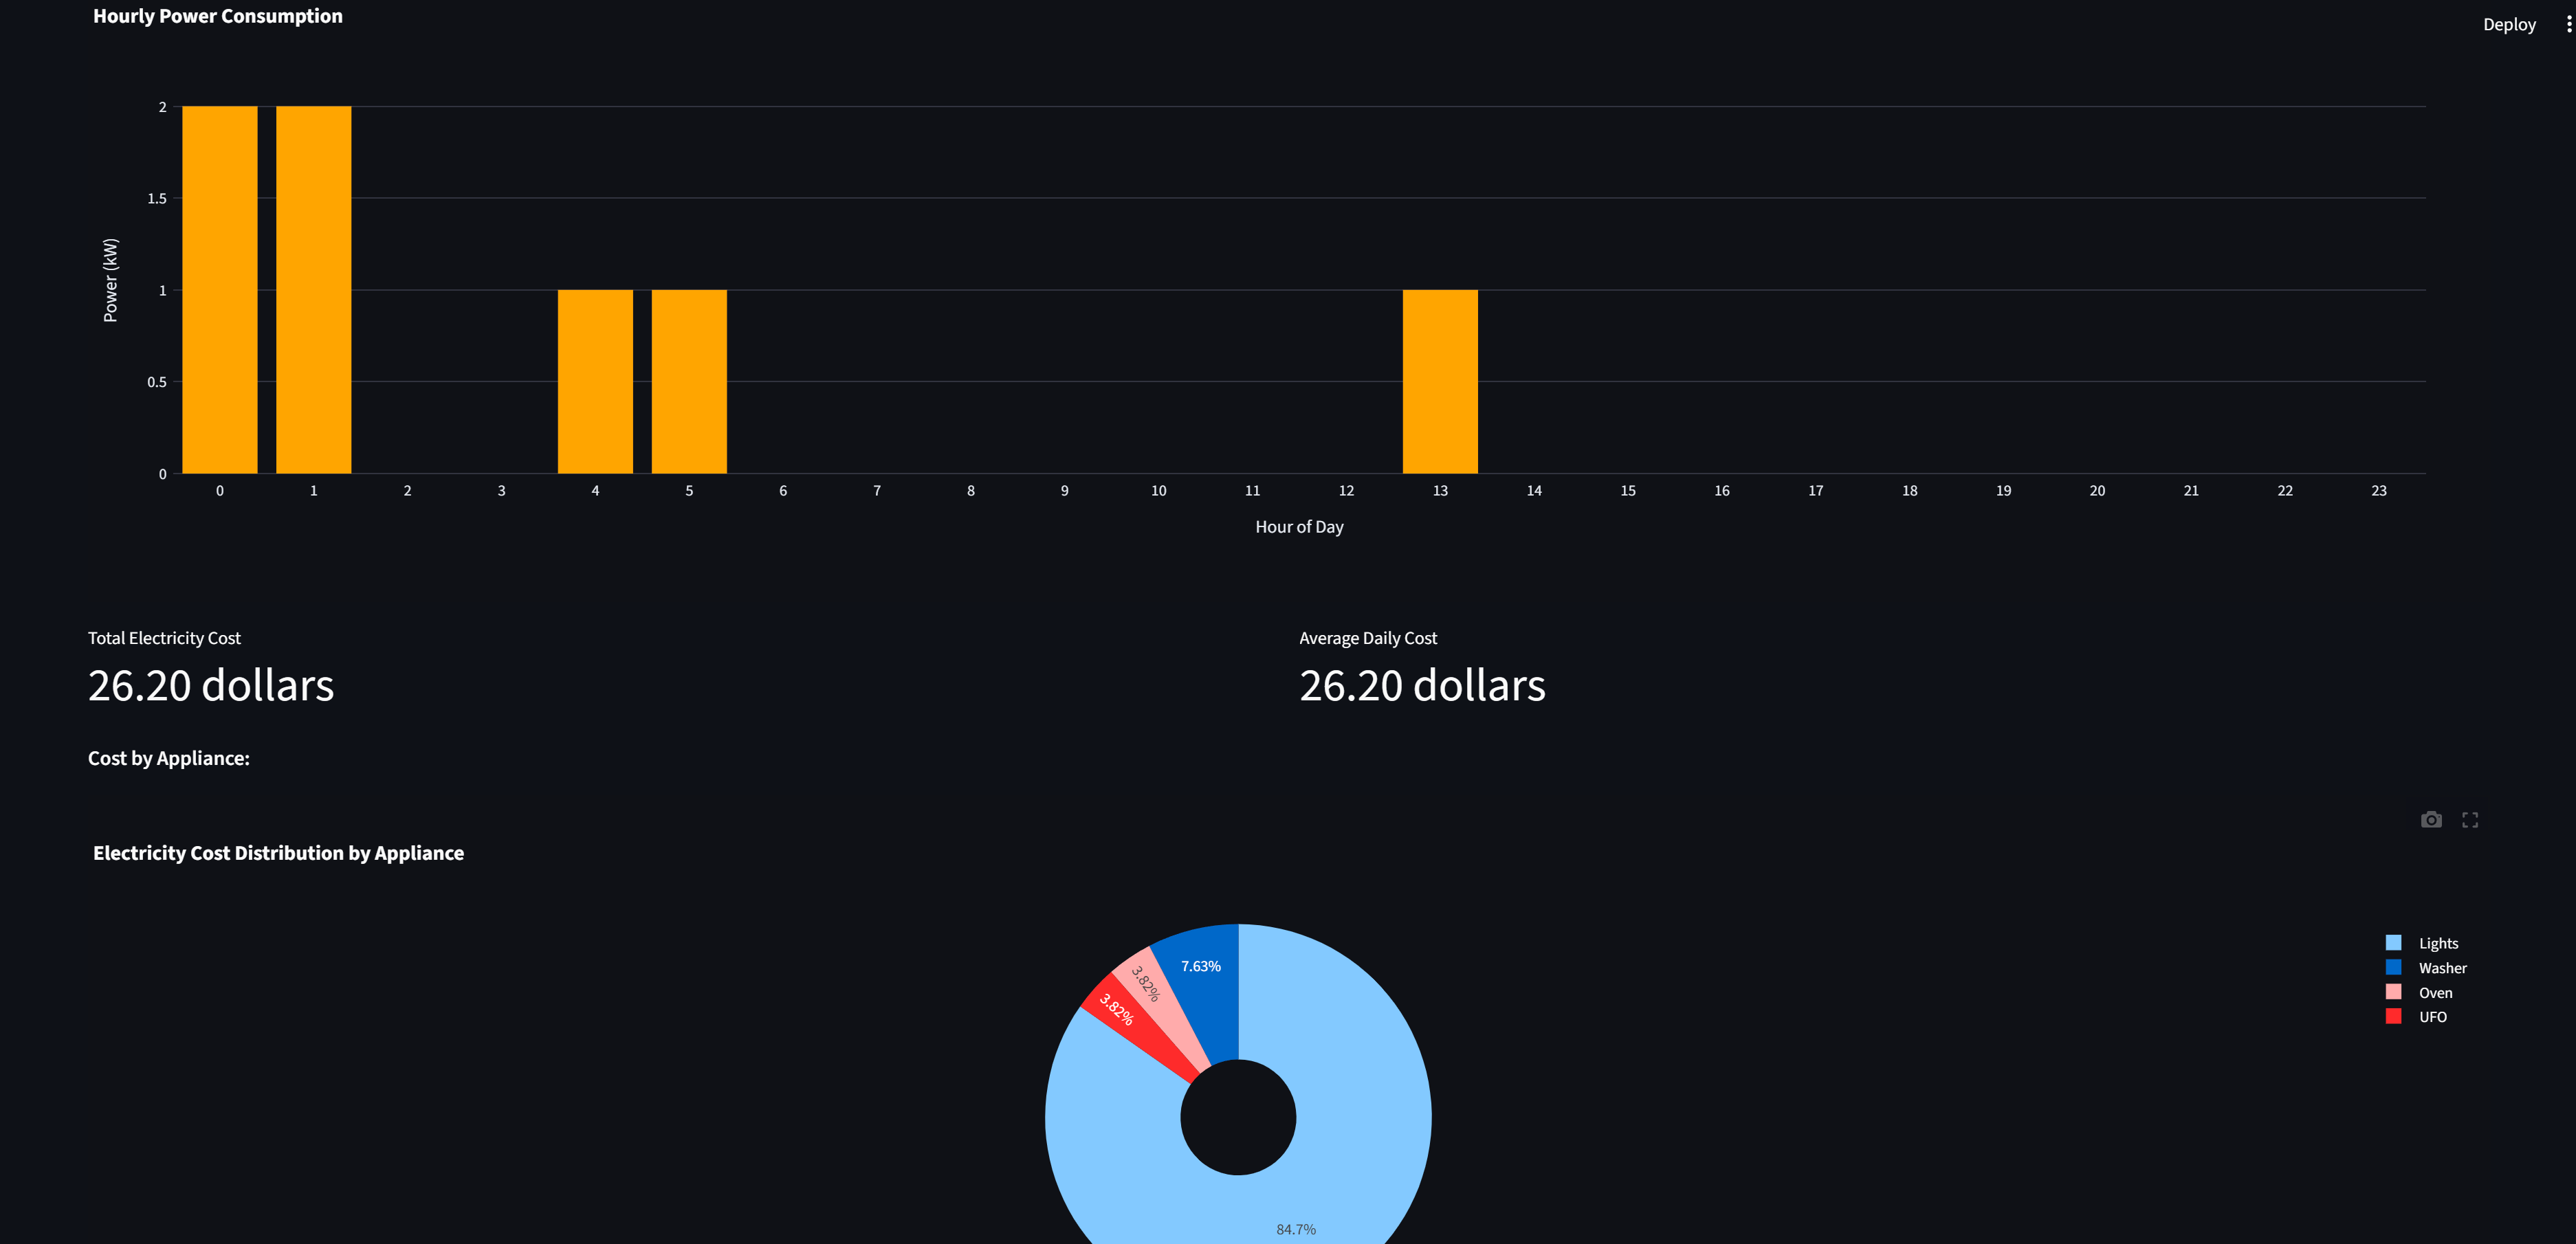Toggle the Washer legend swatch

(2393, 967)
